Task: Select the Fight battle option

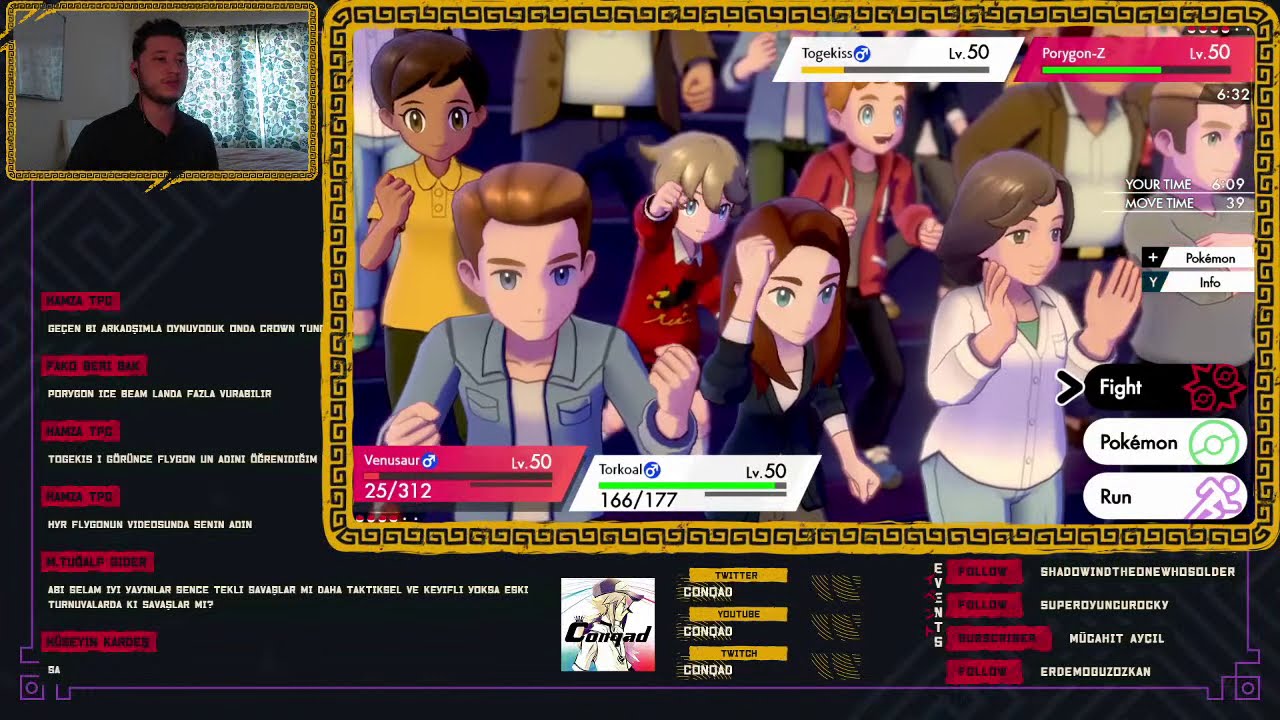Action: click(1165, 388)
